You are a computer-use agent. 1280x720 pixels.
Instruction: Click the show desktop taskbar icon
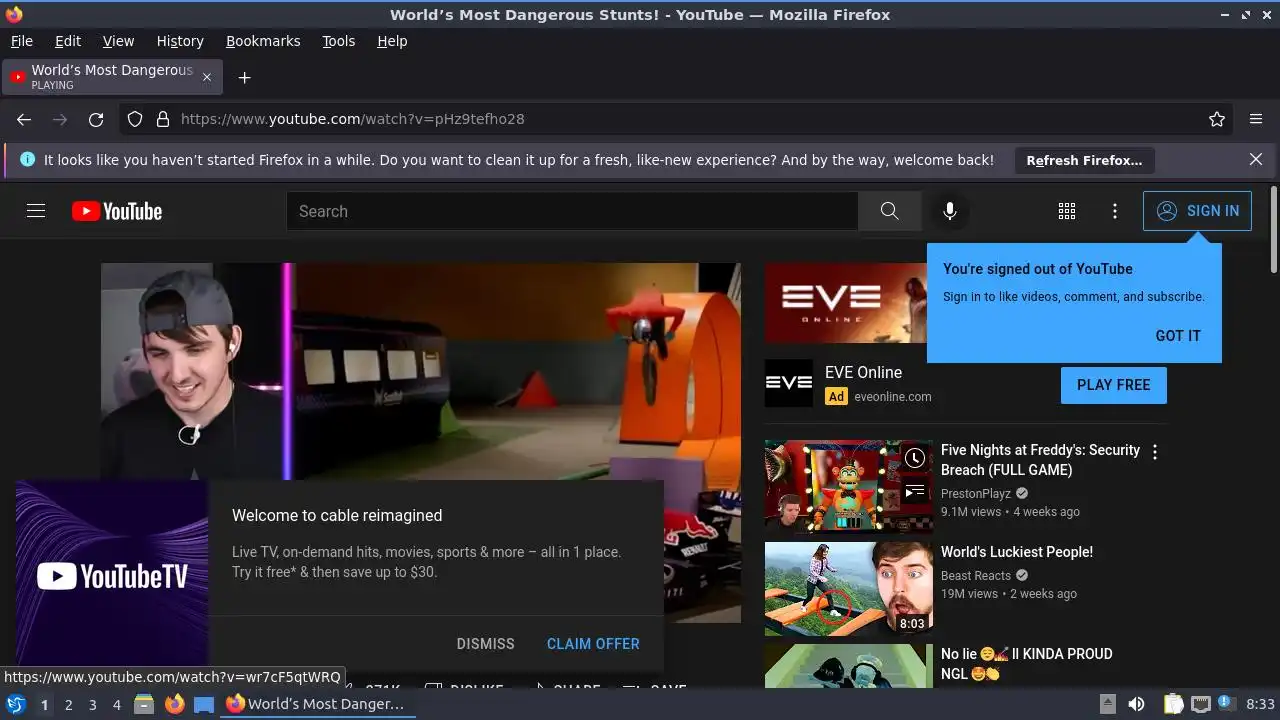pos(204,704)
